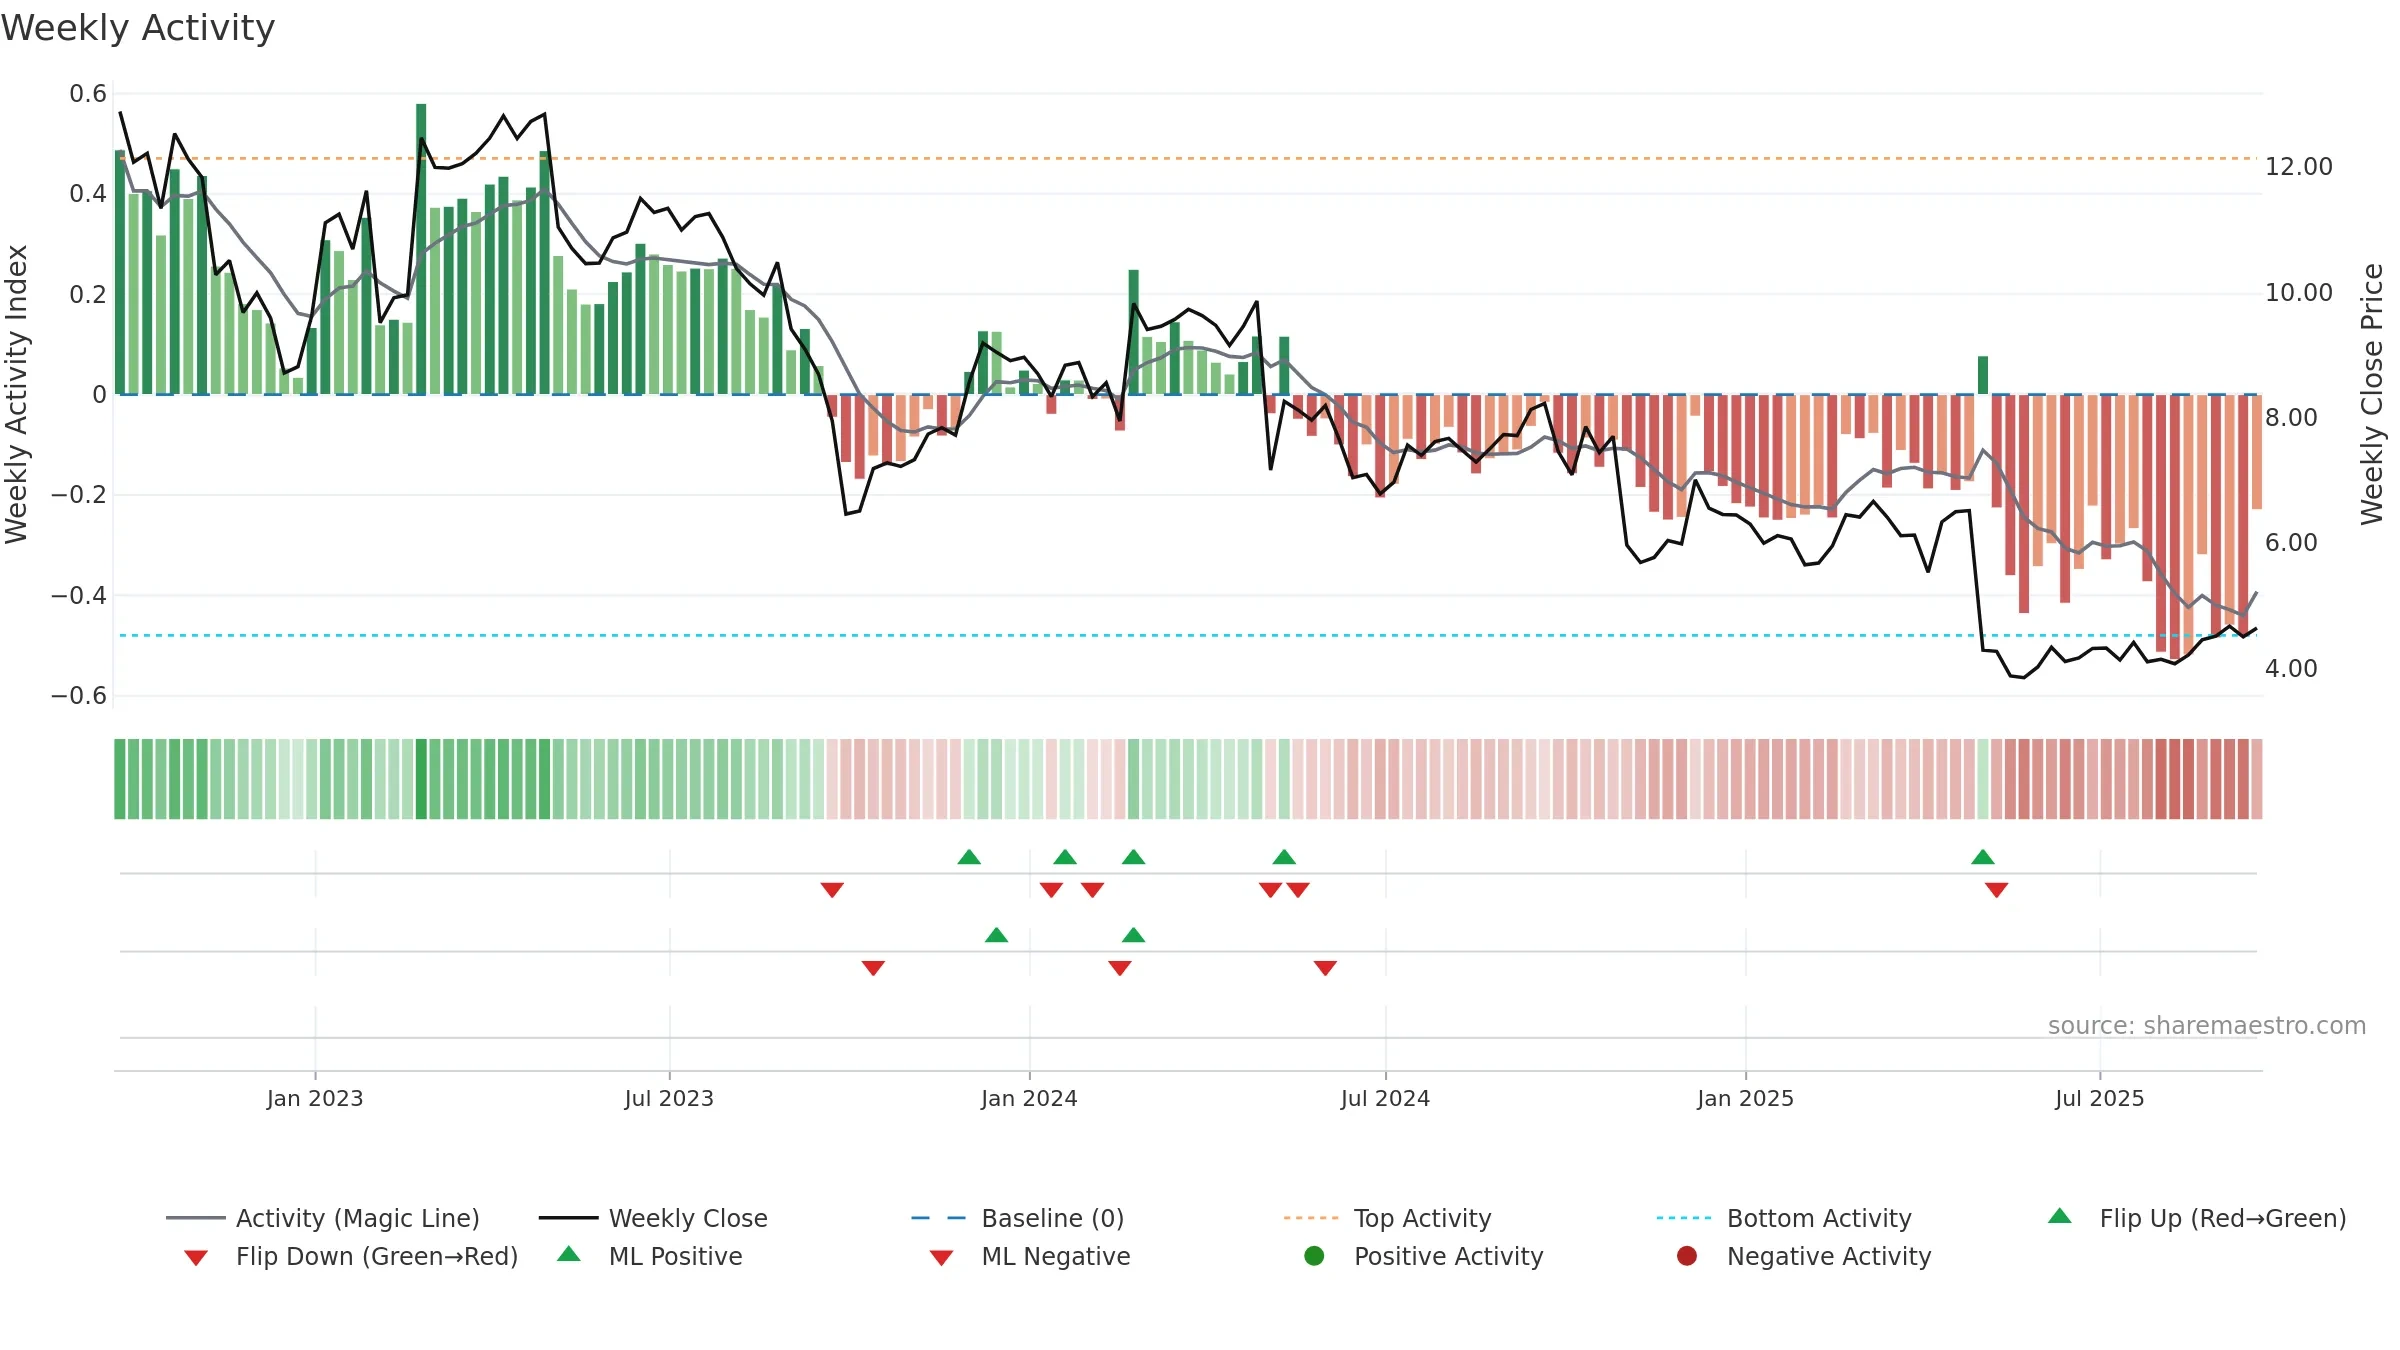Click the earliest ML Positive marker near Dec 2023
Screen dimensions: 2400x1350
[x=996, y=935]
